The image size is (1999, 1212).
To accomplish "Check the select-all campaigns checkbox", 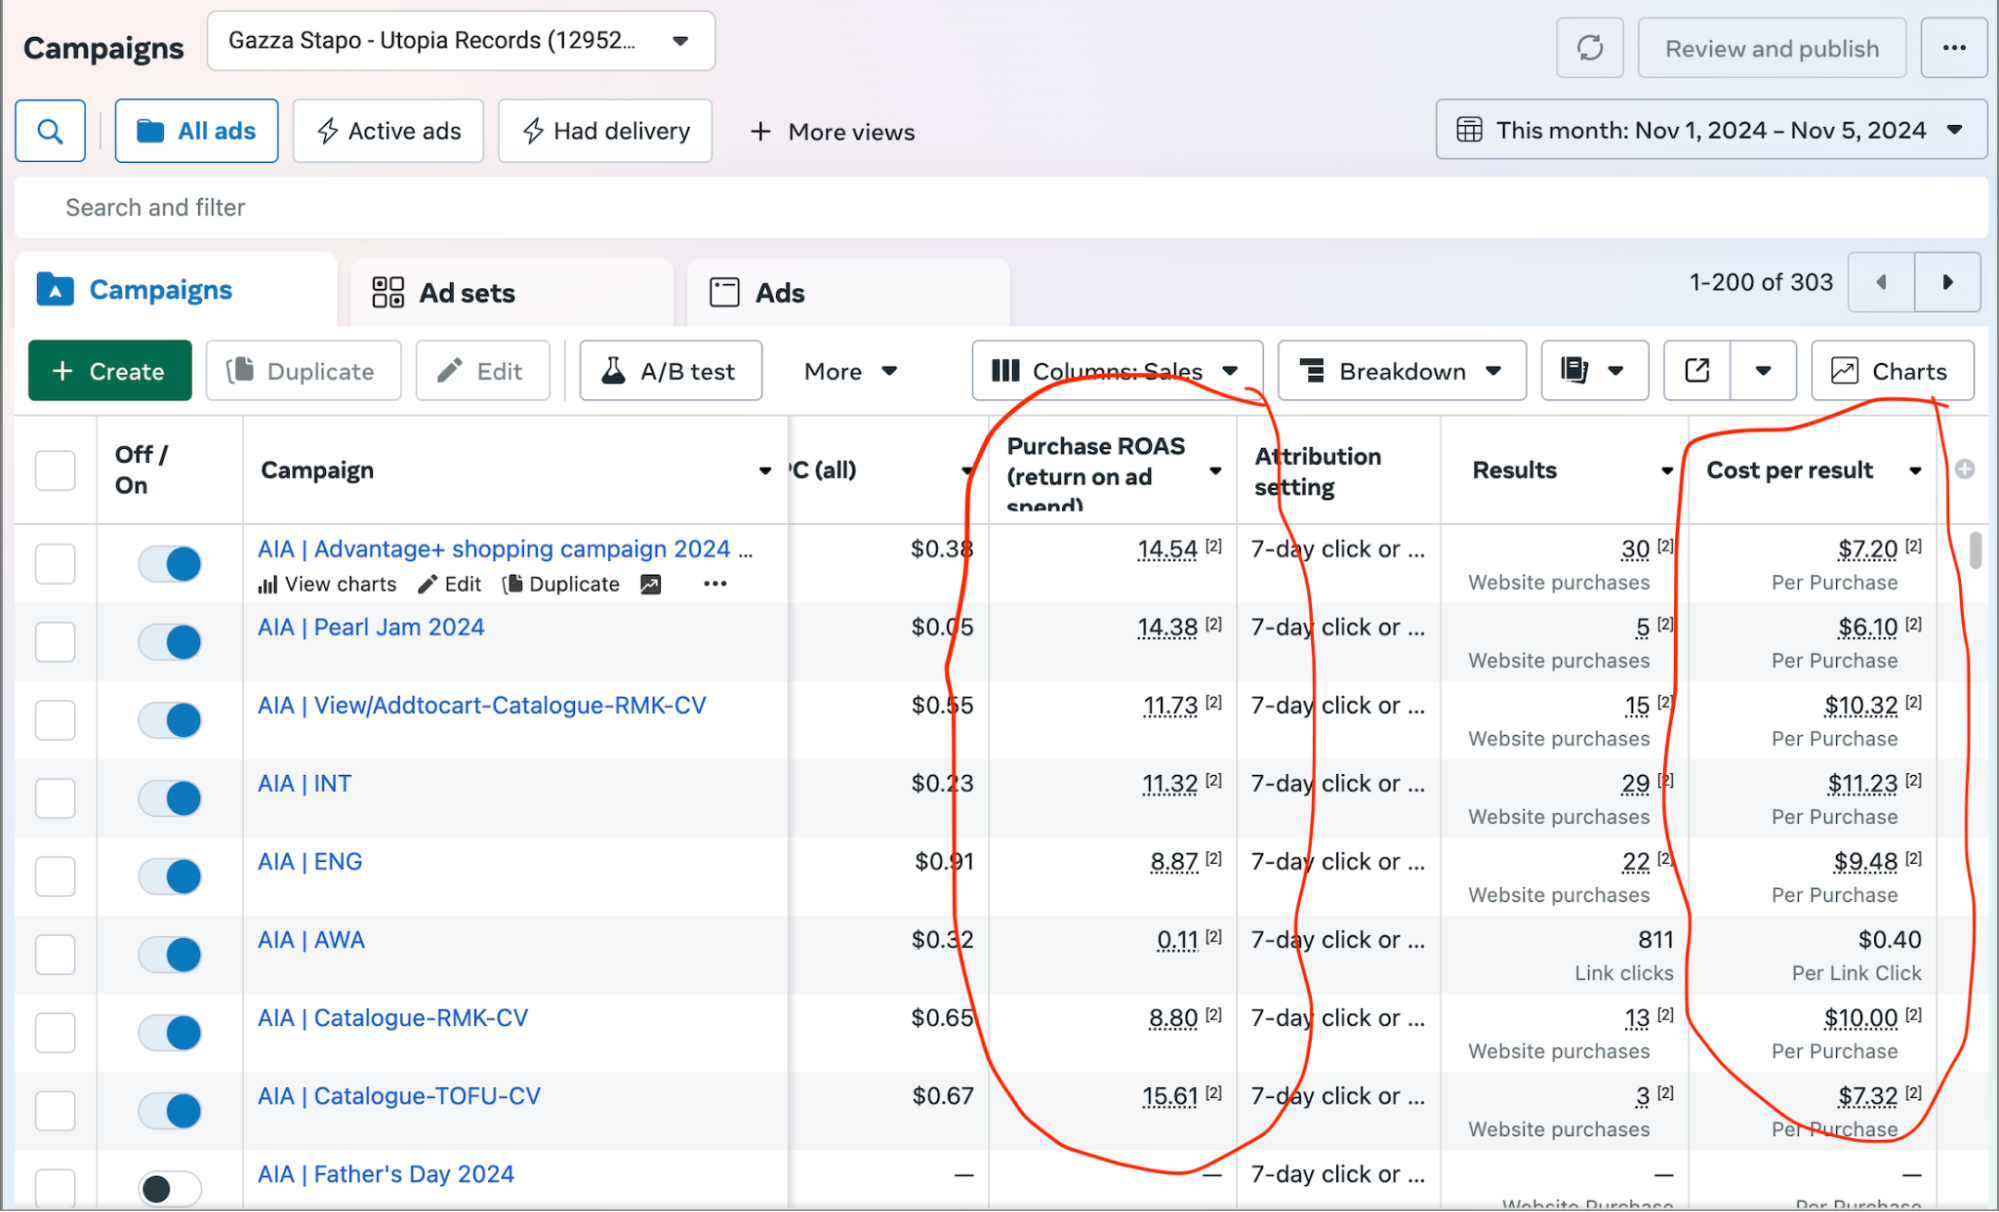I will click(x=55, y=470).
